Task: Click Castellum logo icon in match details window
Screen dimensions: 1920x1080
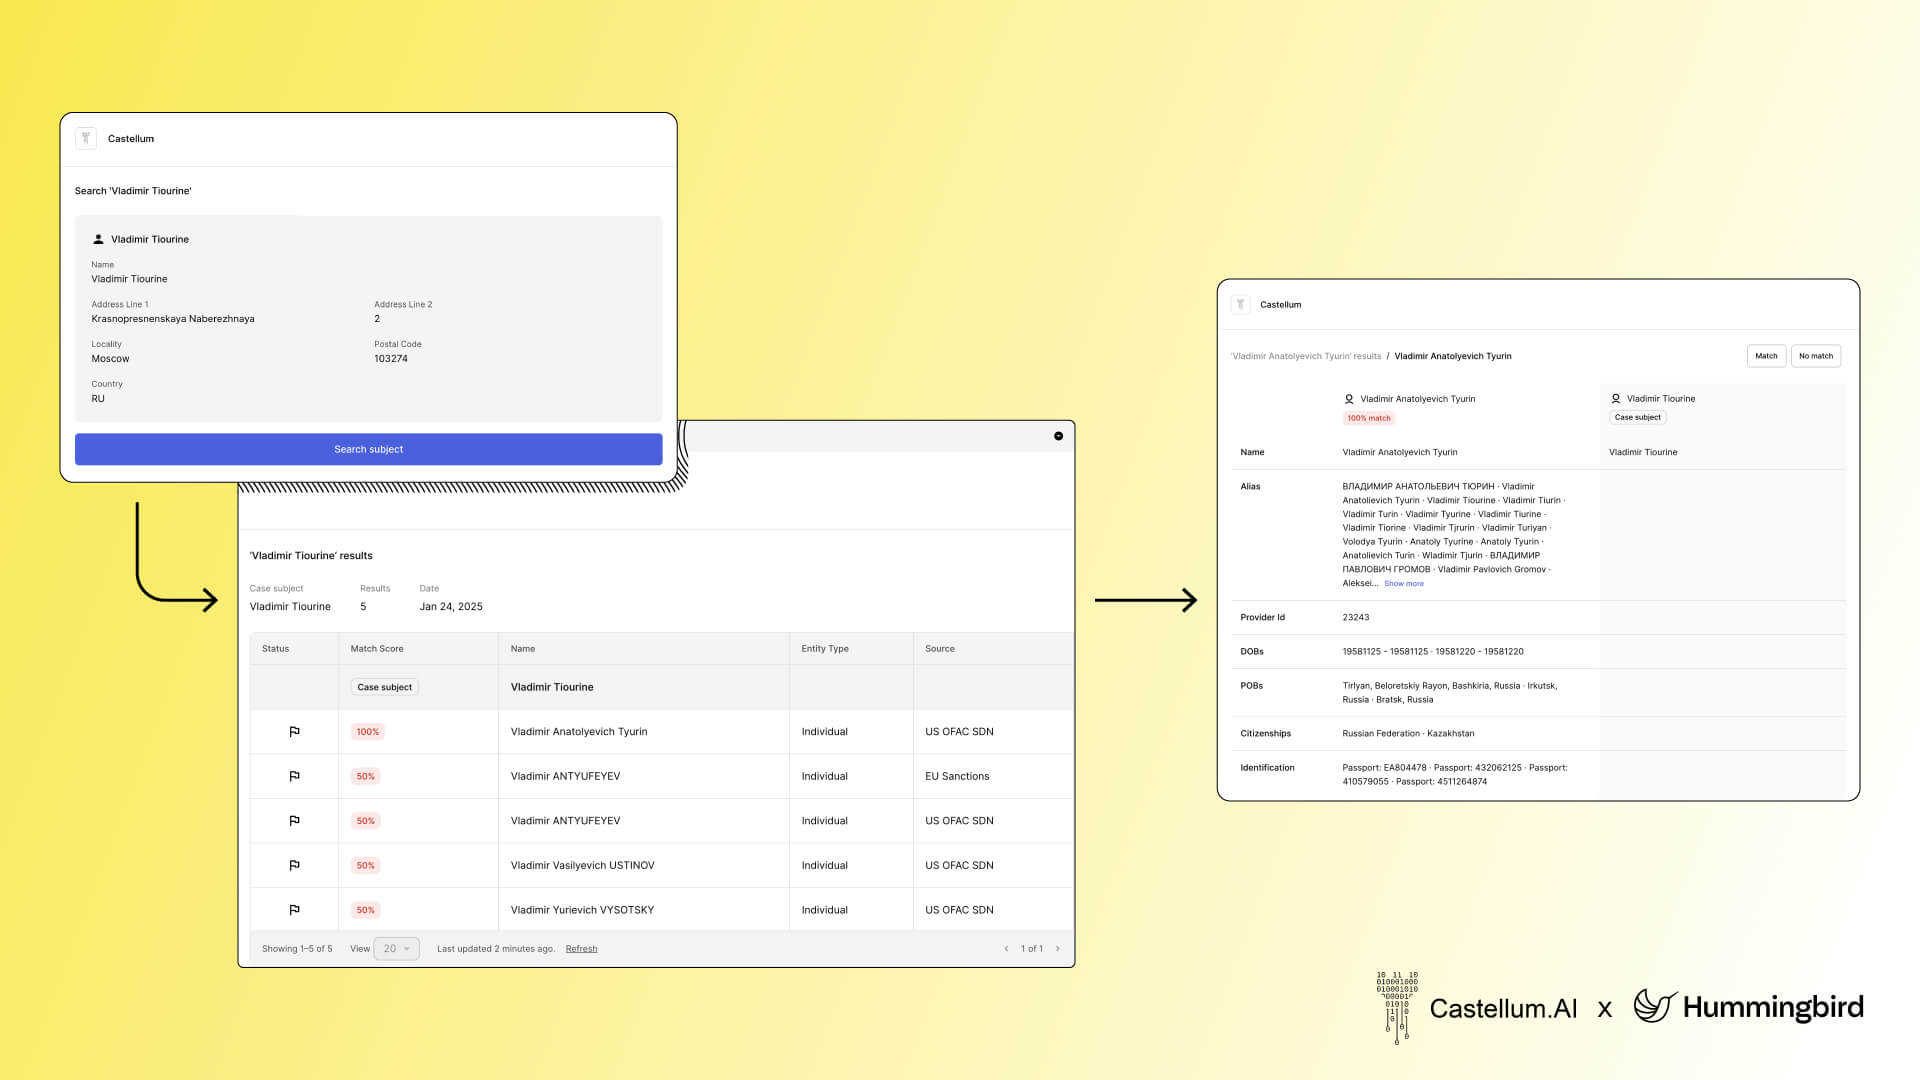Action: (1240, 305)
